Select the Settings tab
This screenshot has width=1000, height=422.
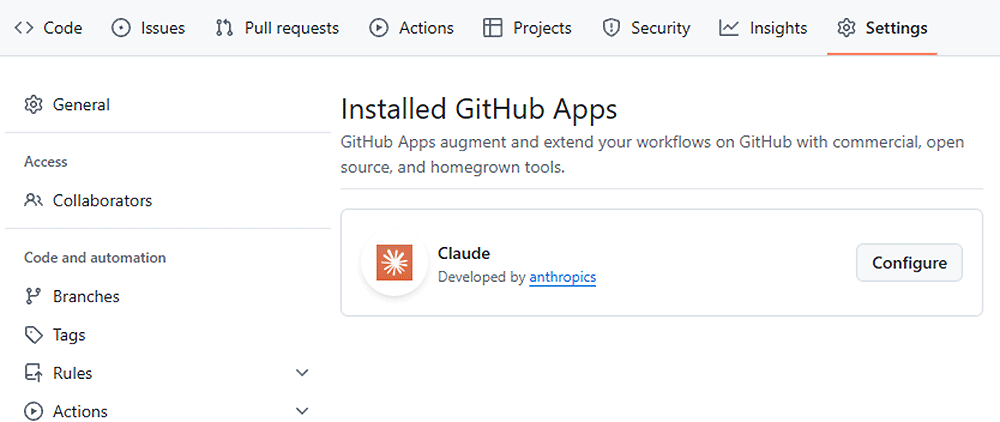pos(882,28)
